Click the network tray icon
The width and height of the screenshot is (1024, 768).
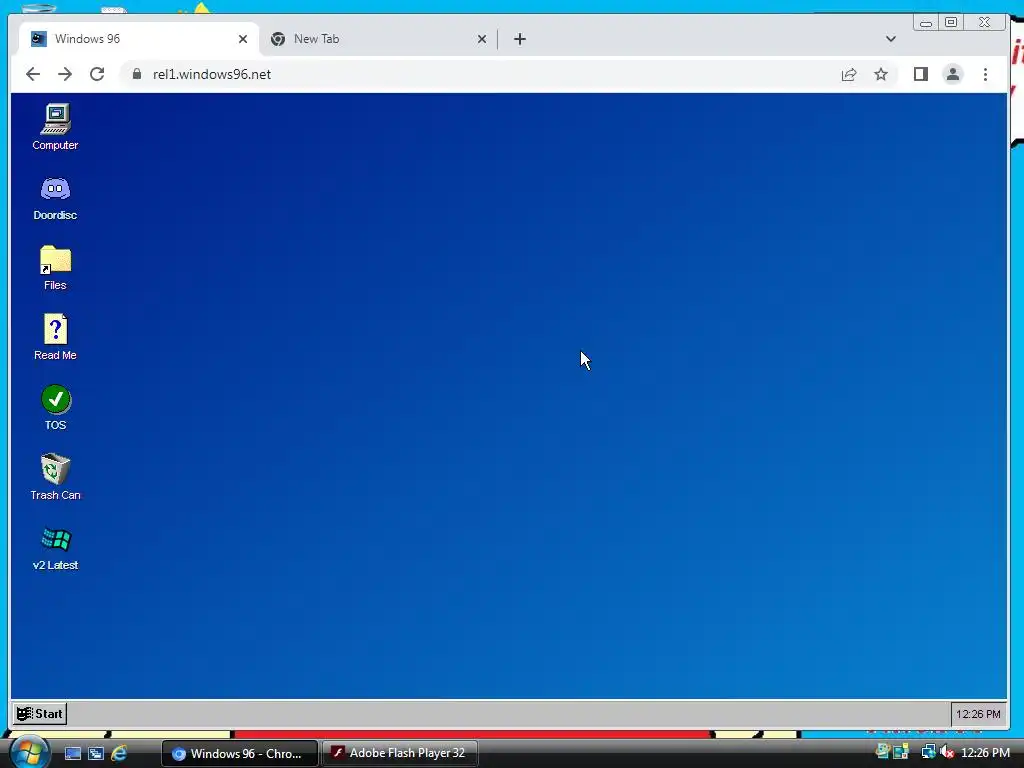click(927, 752)
